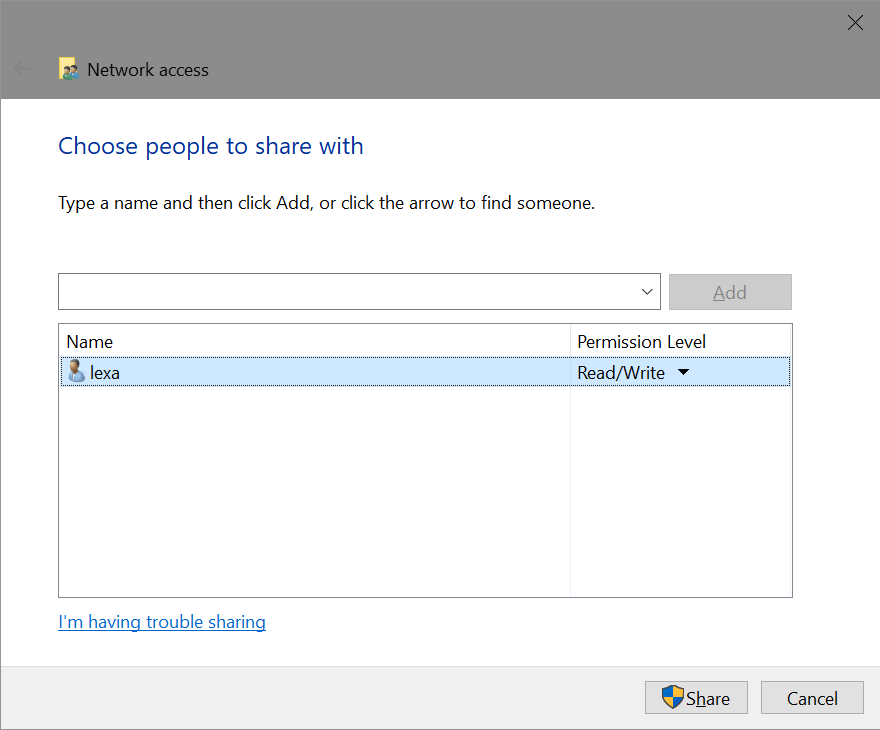
Task: Click the Share button label
Action: pyautogui.click(x=708, y=699)
